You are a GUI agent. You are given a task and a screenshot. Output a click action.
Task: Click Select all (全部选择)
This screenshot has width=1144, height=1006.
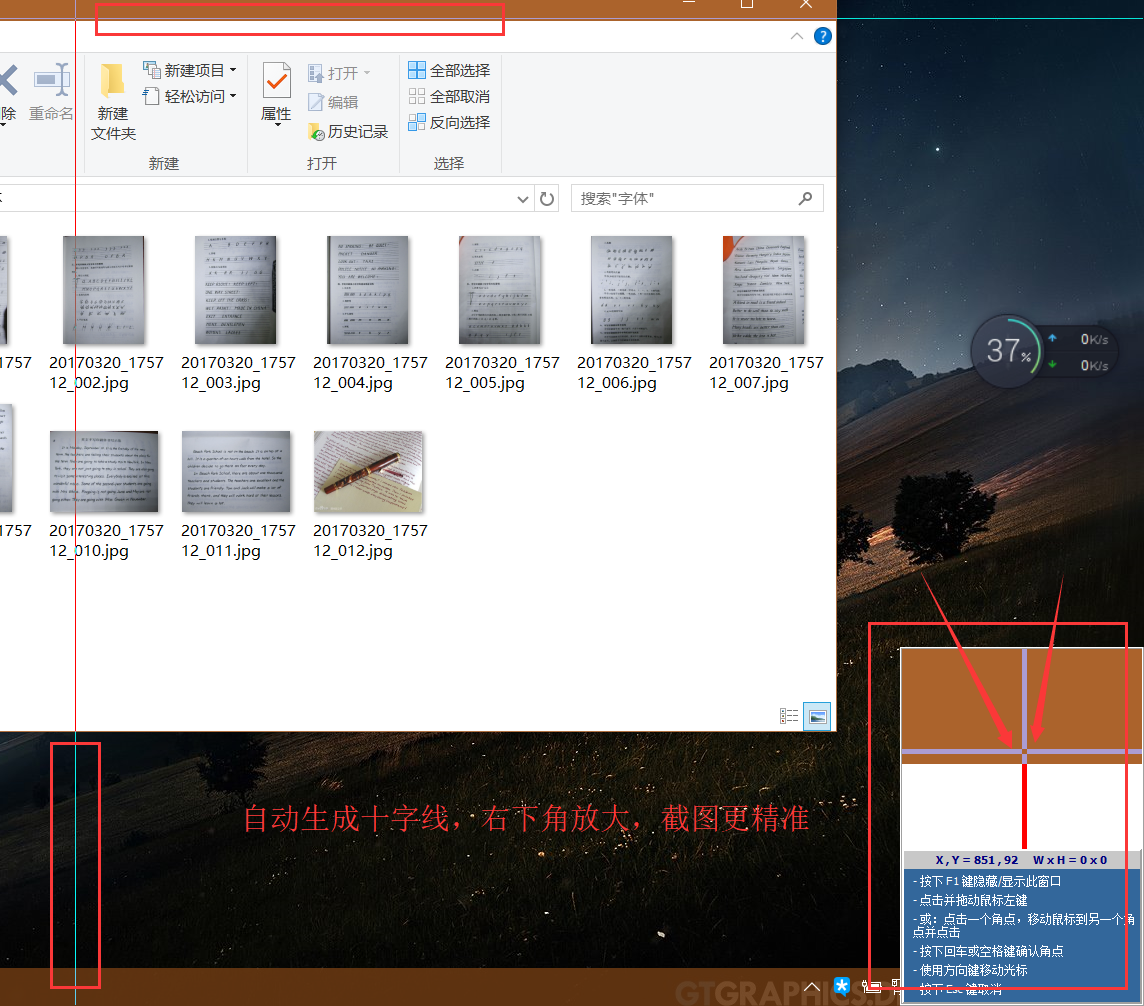coord(448,70)
